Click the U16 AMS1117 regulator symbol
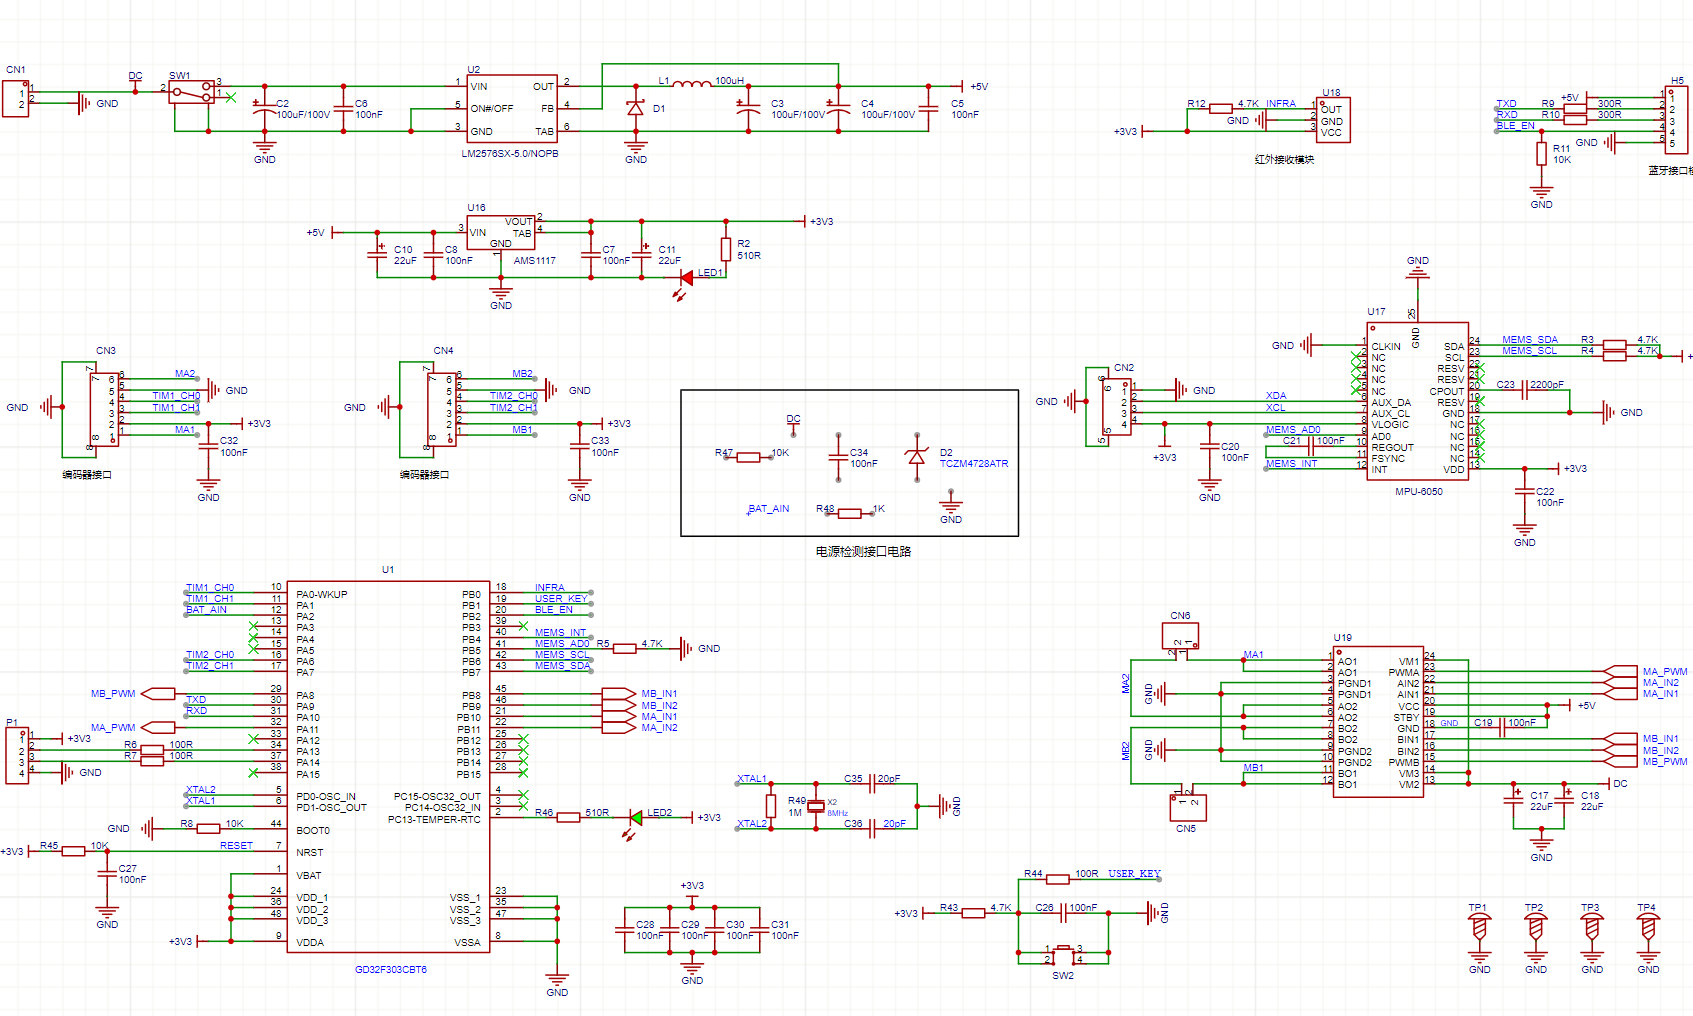 pyautogui.click(x=501, y=233)
